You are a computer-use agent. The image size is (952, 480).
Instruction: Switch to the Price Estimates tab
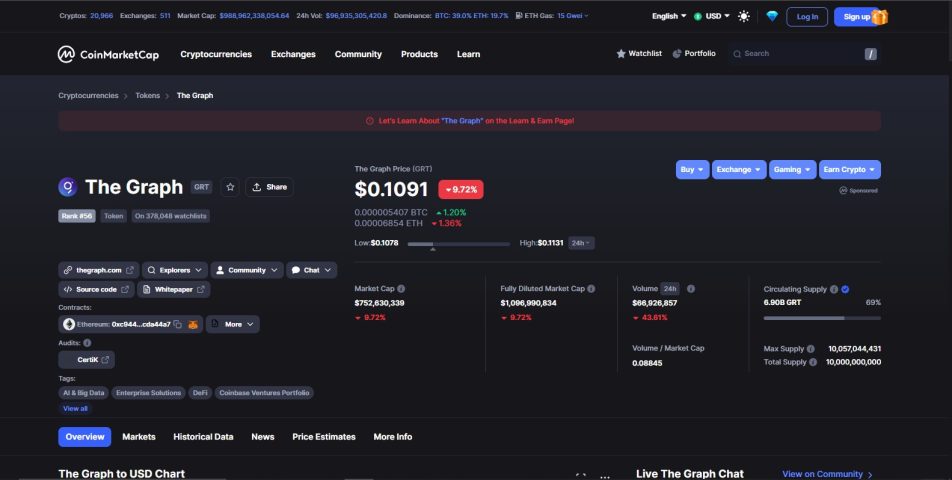pyautogui.click(x=324, y=437)
